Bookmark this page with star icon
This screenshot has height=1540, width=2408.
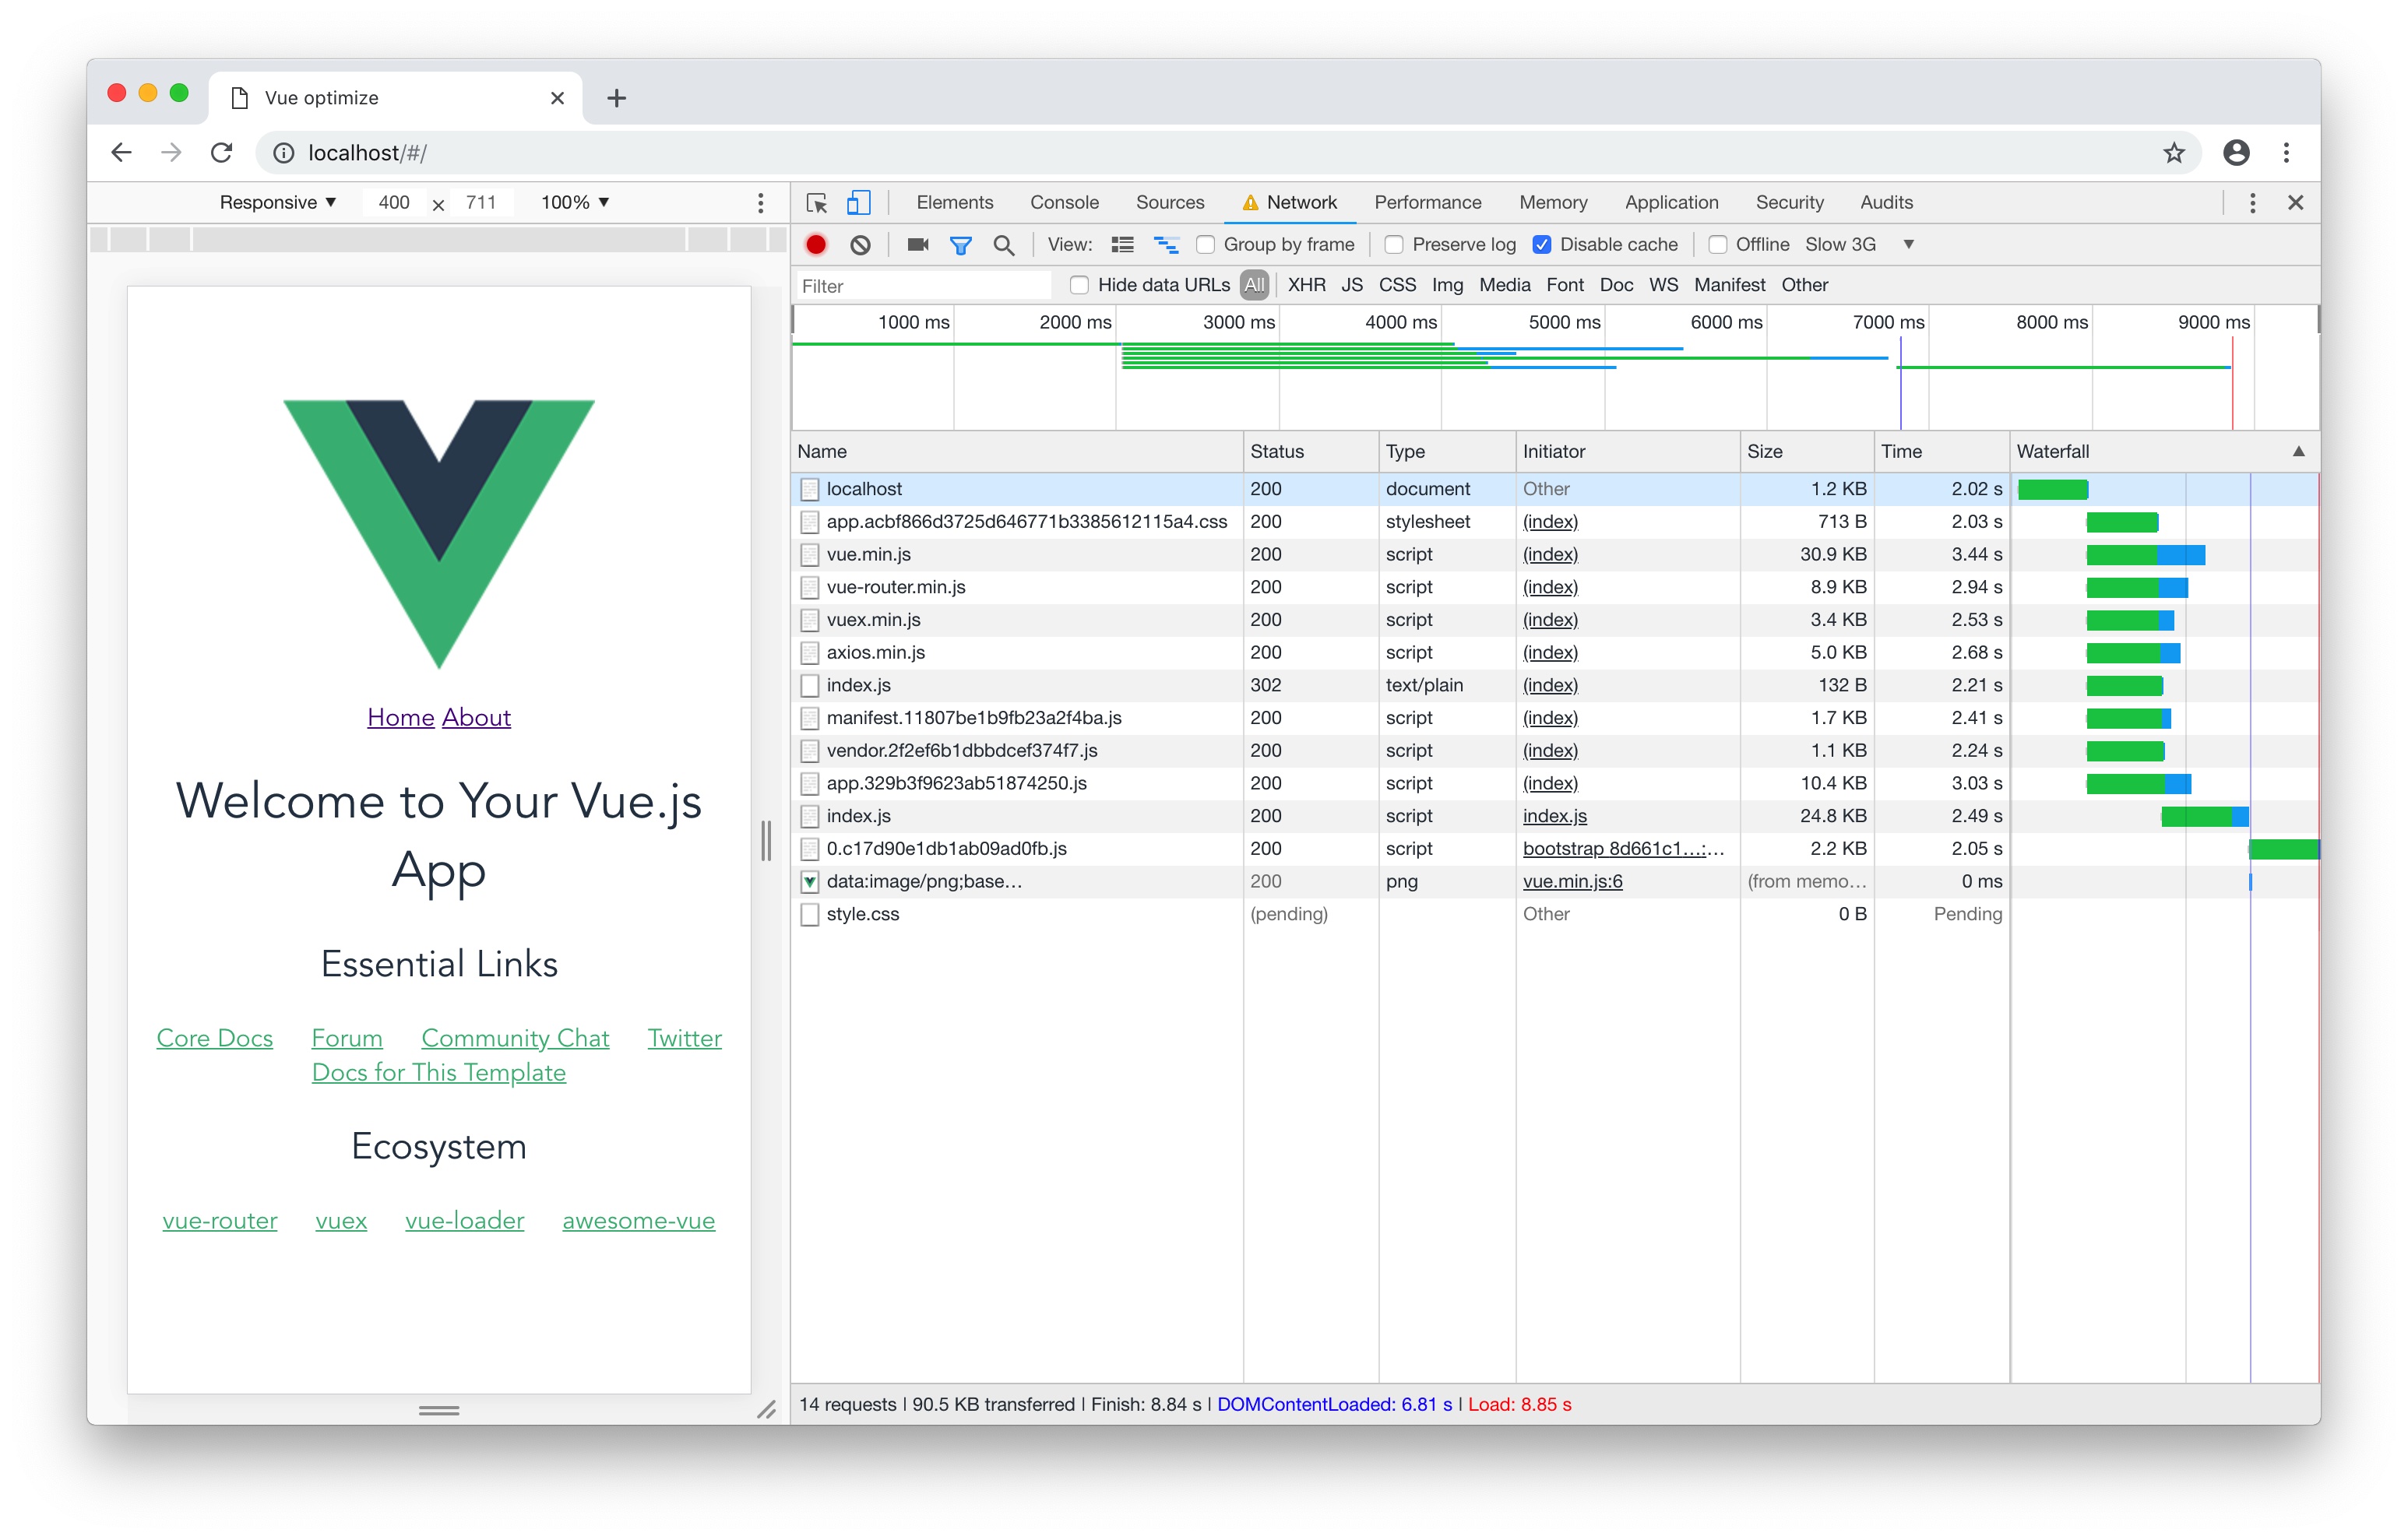pyautogui.click(x=2174, y=153)
